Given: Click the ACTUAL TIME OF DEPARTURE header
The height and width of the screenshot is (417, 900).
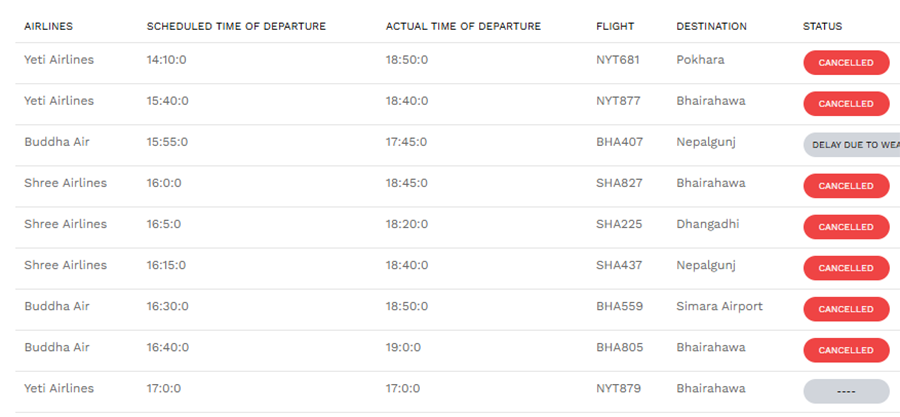Looking at the screenshot, I should (x=463, y=26).
